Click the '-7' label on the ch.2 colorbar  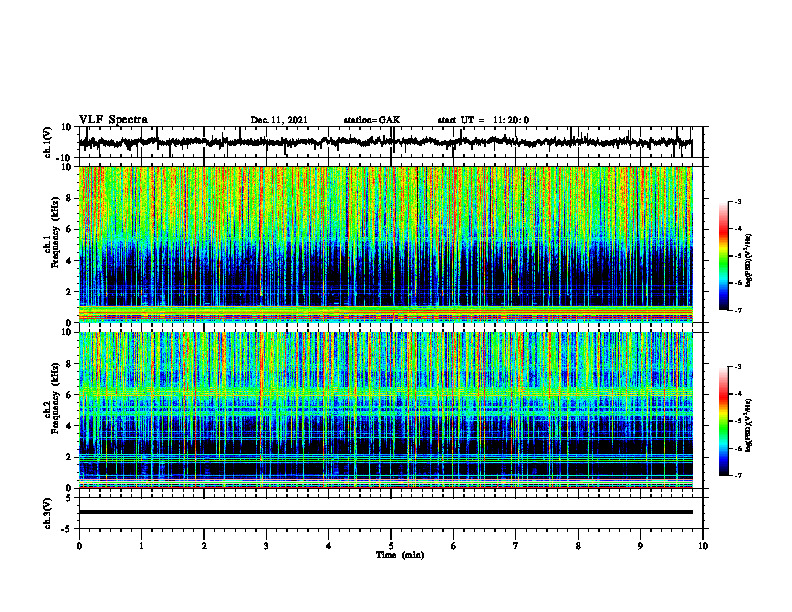pos(738,476)
